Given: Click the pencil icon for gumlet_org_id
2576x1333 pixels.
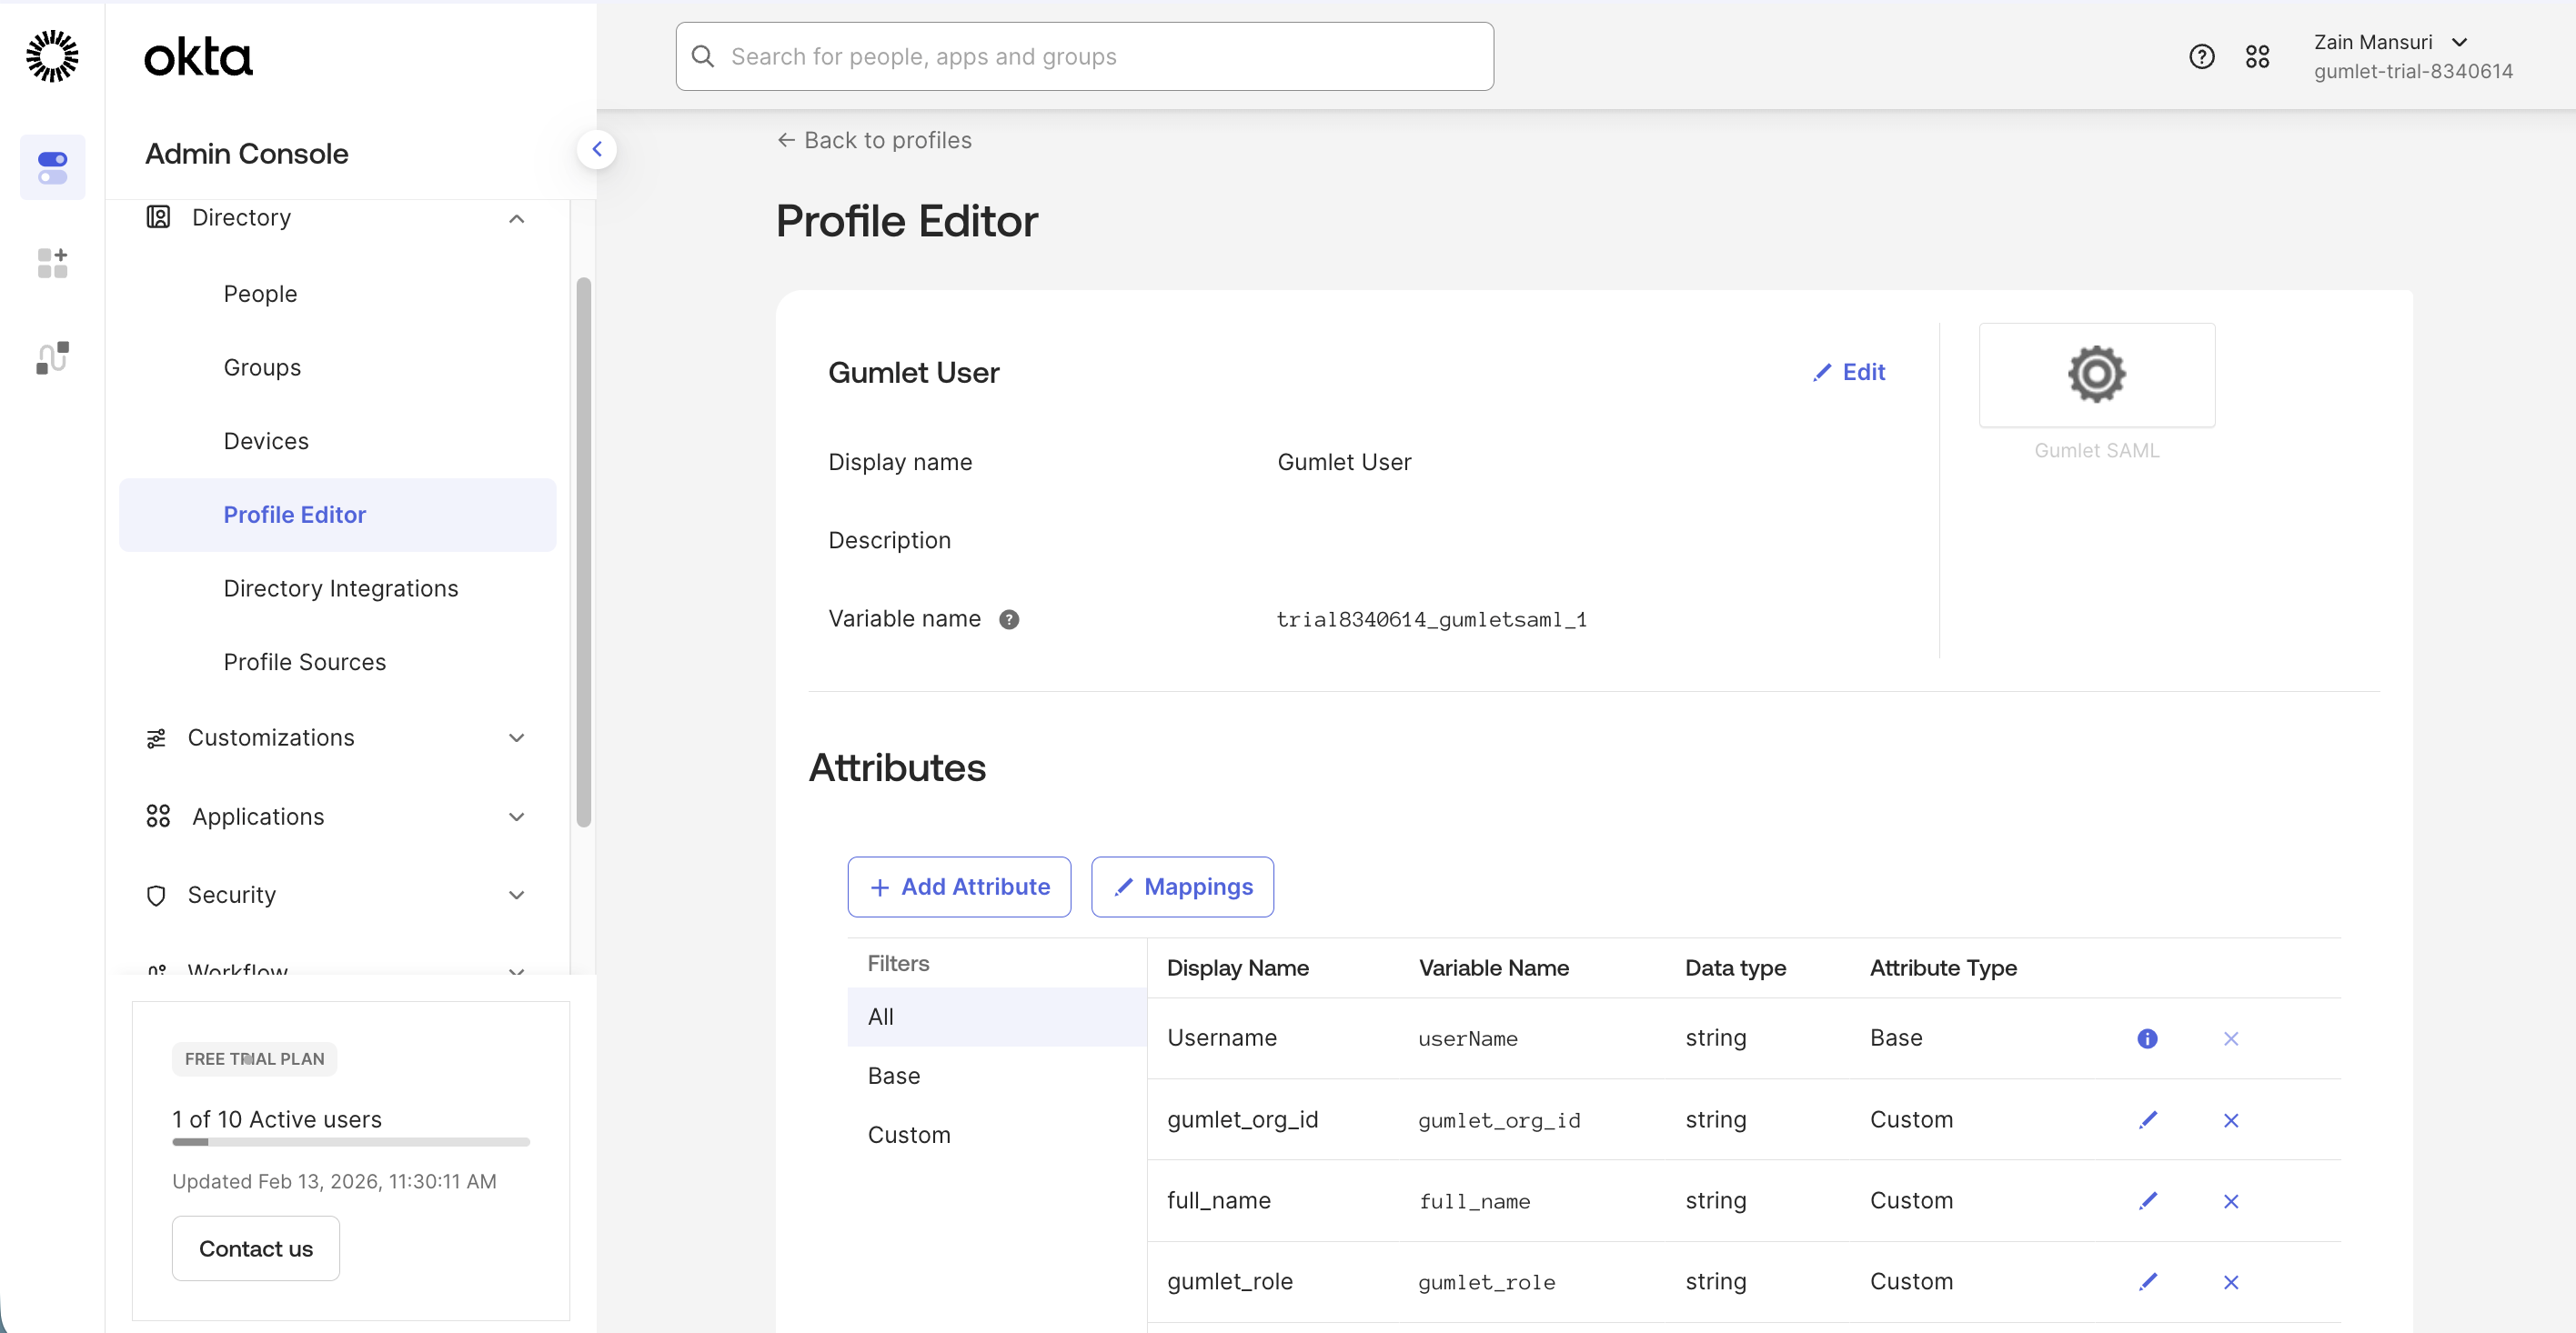Looking at the screenshot, I should (2147, 1120).
